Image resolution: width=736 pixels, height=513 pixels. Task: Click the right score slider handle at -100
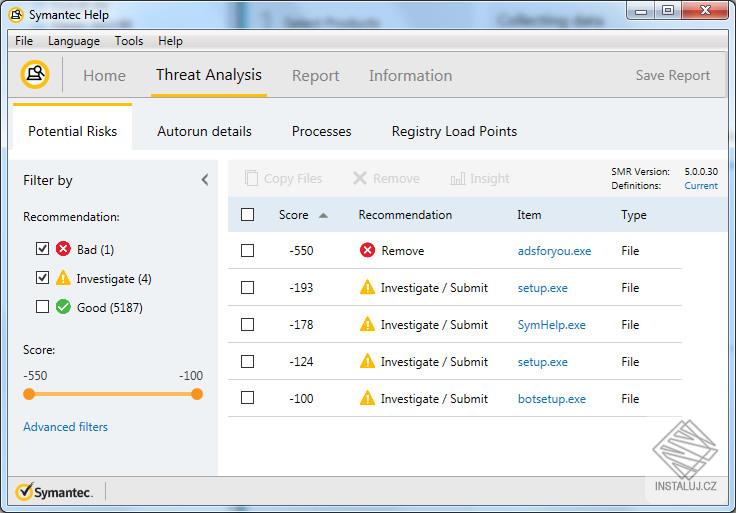[197, 394]
